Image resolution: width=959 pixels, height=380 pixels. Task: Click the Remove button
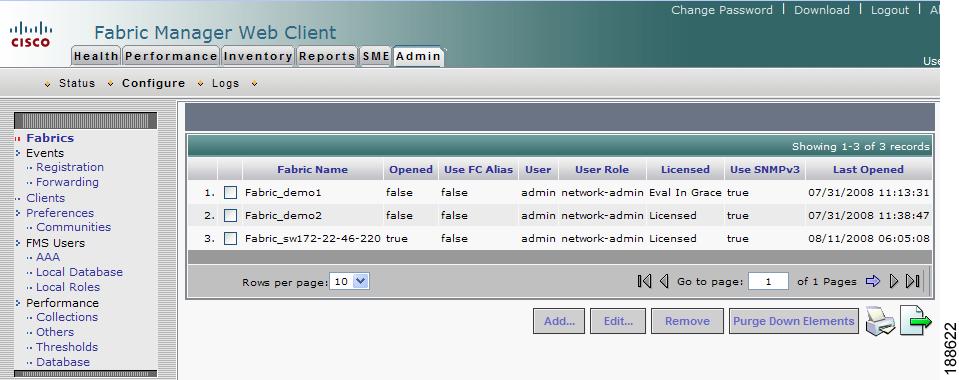pyautogui.click(x=687, y=321)
